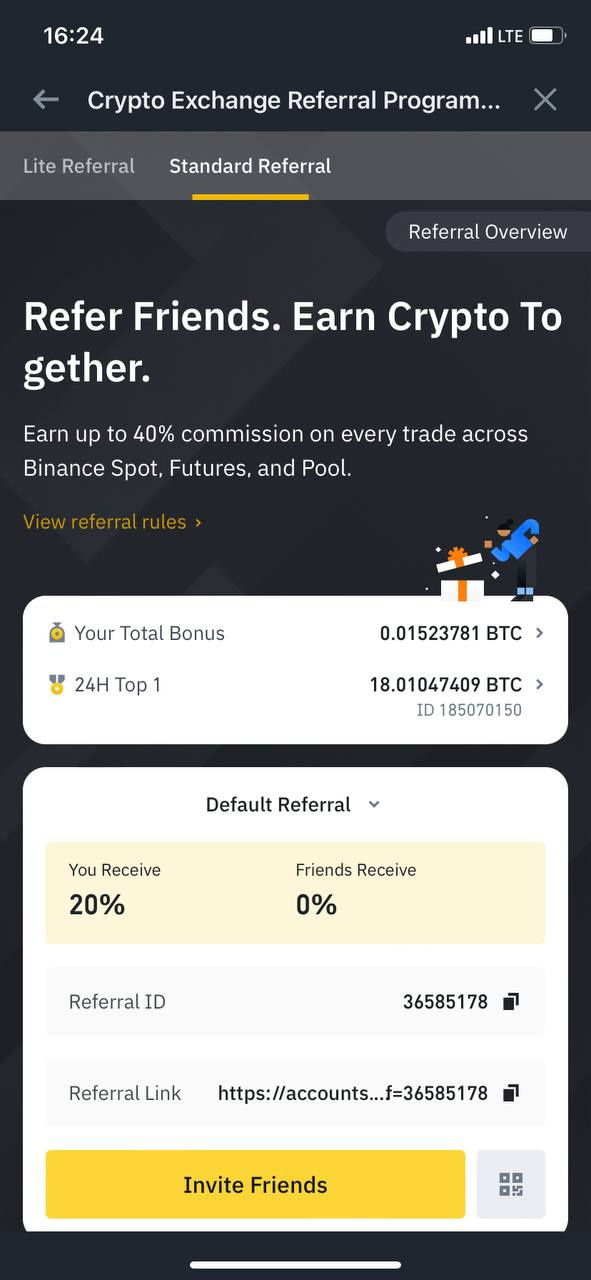Tap the Friends Receive 0% value
The width and height of the screenshot is (591, 1280).
click(x=316, y=905)
